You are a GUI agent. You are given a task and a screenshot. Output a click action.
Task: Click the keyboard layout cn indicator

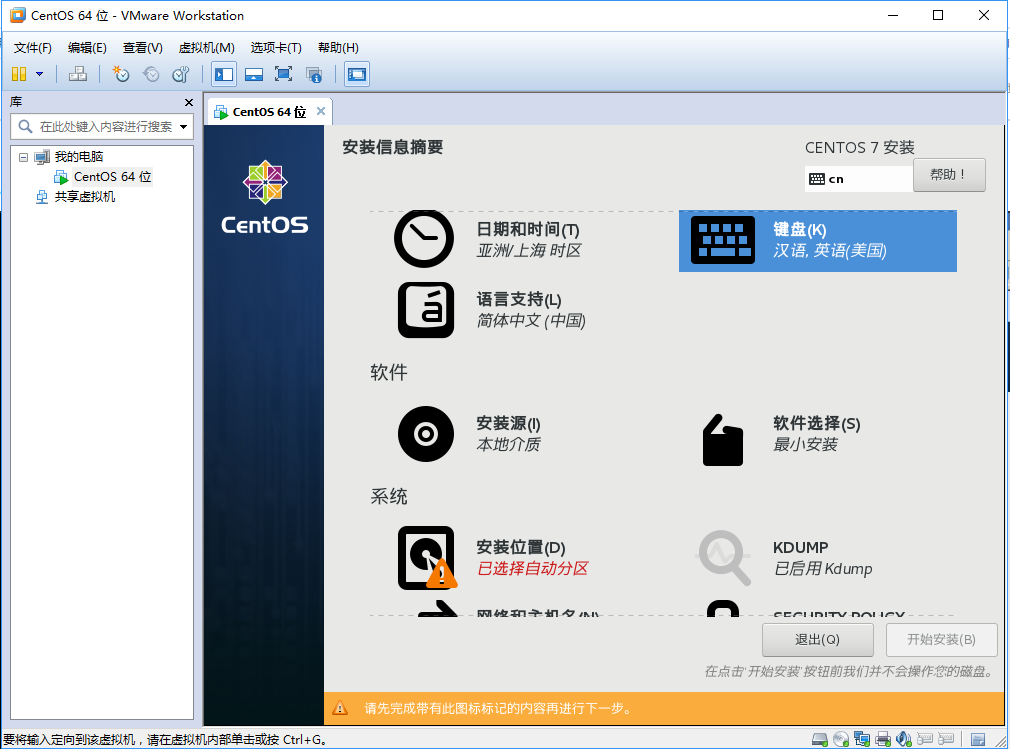tap(858, 179)
